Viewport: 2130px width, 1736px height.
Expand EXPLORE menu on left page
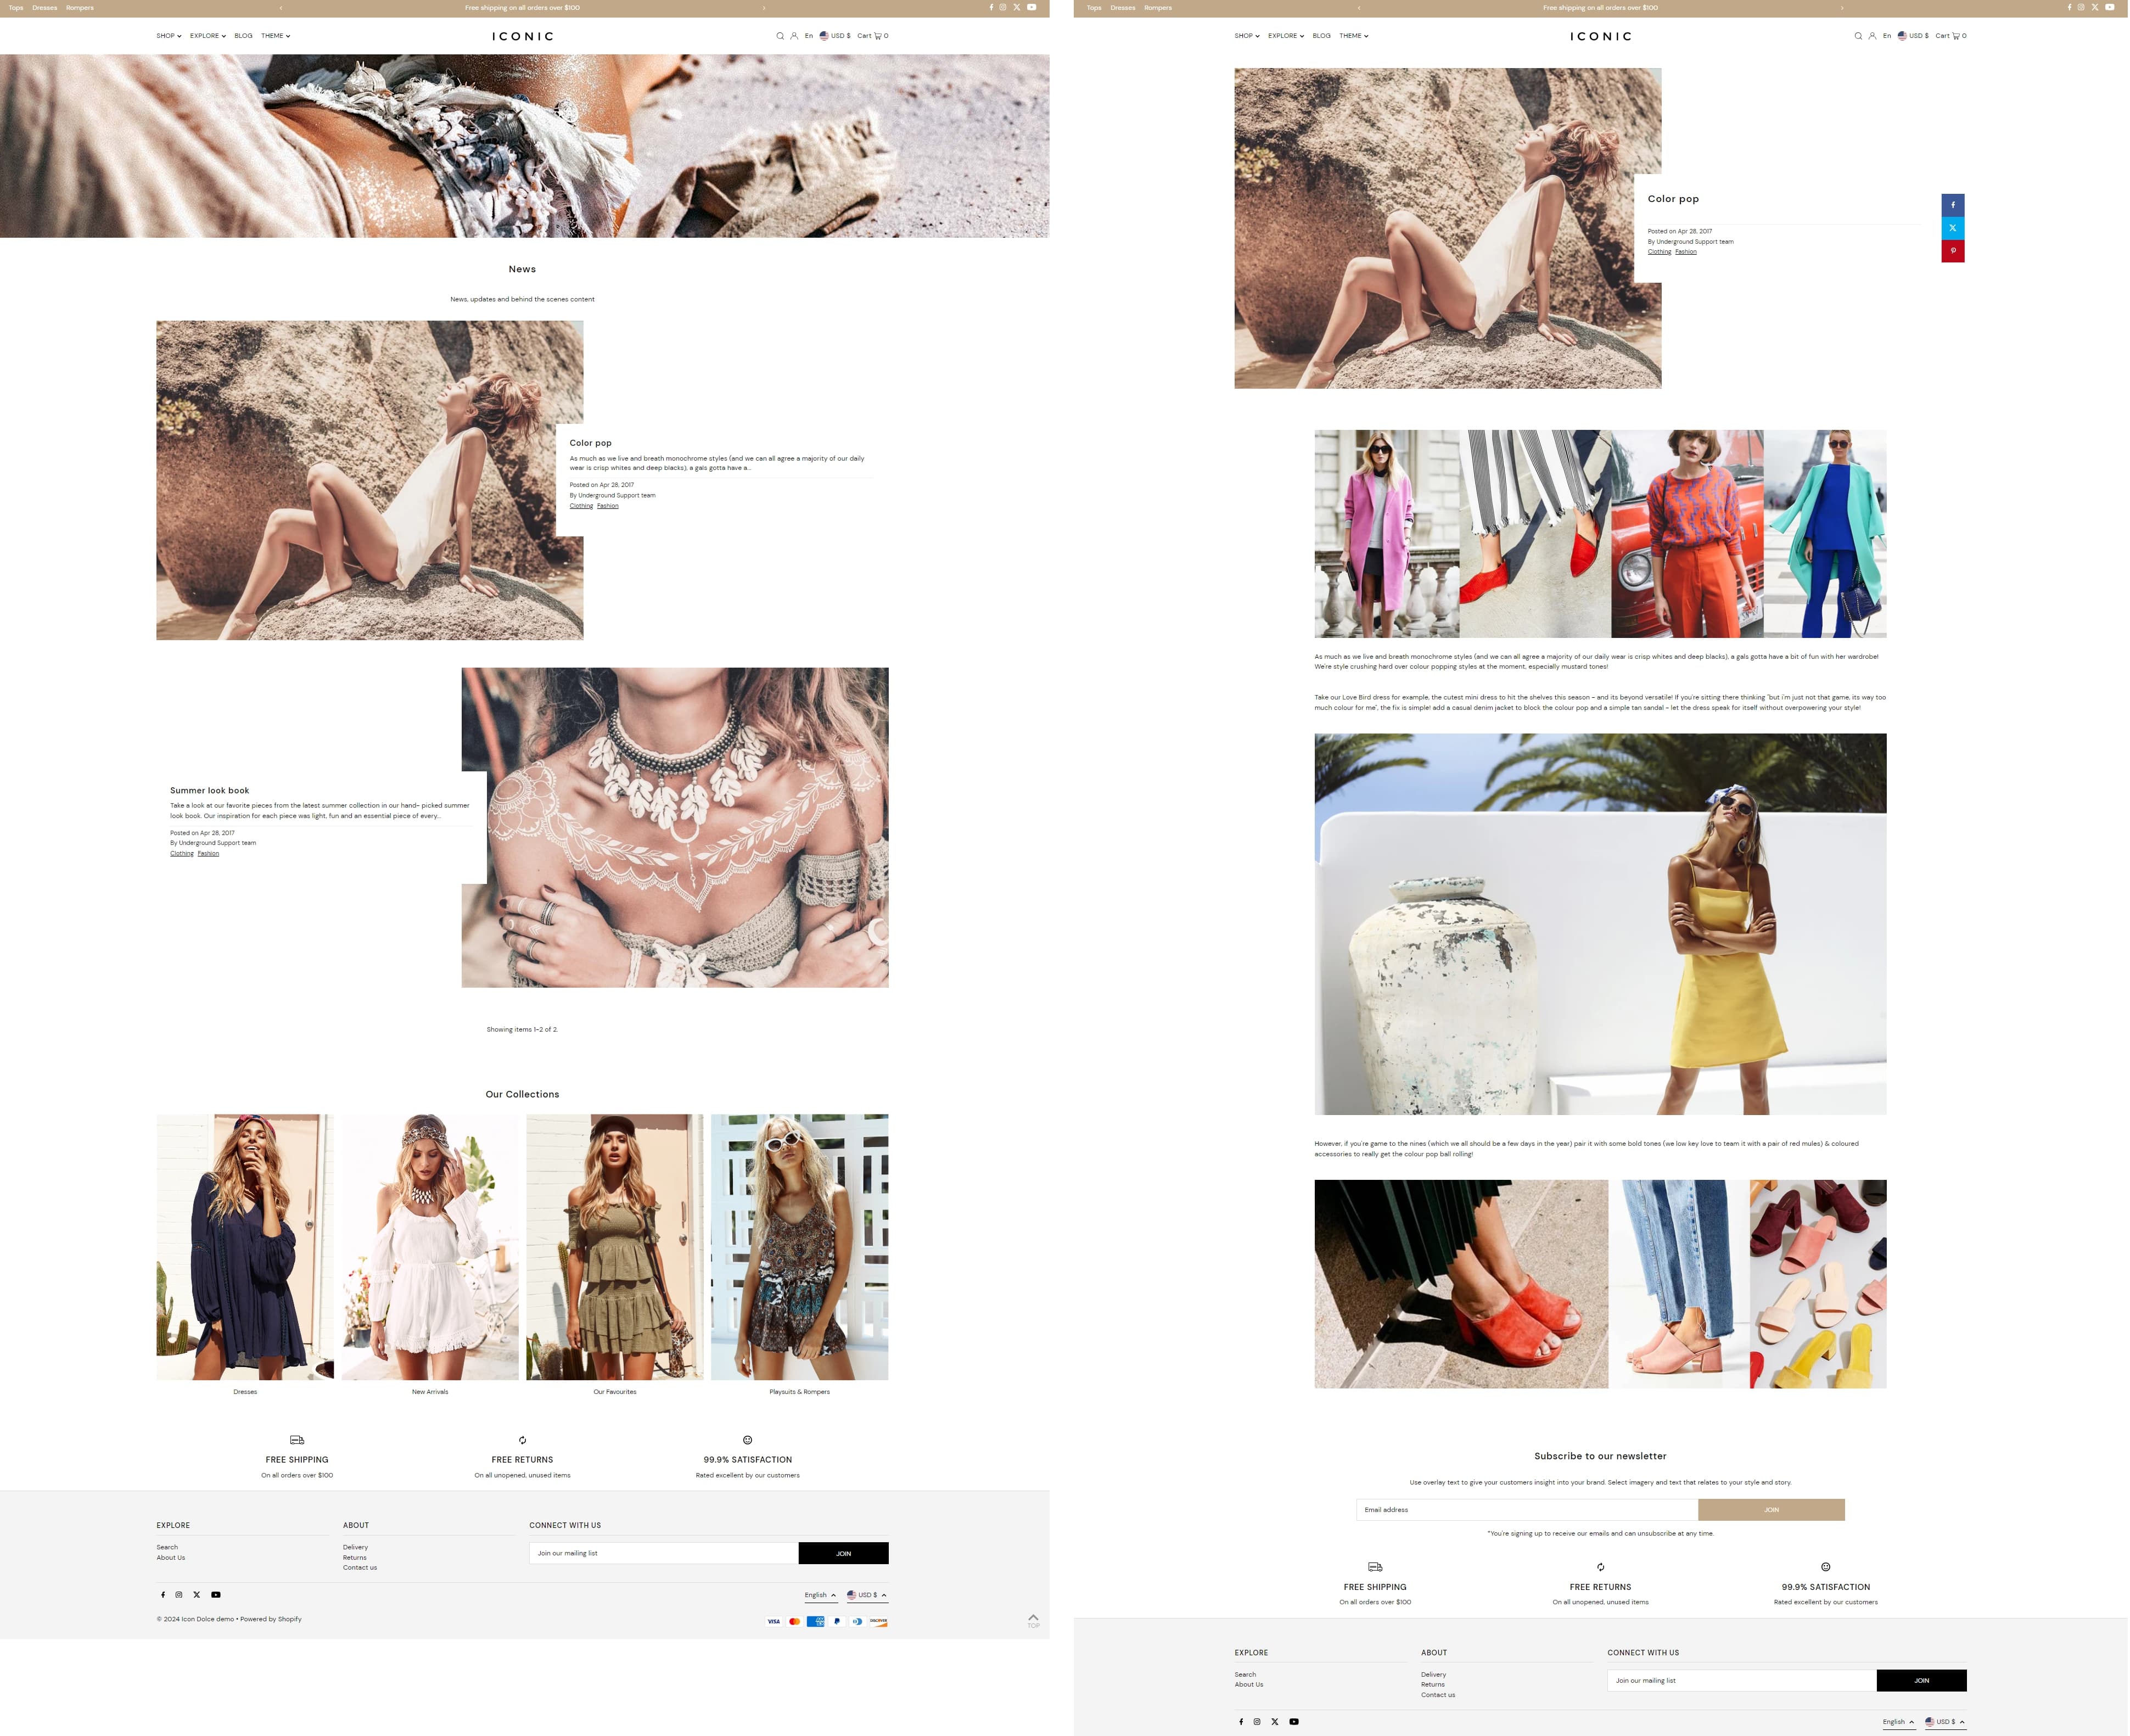[x=208, y=36]
